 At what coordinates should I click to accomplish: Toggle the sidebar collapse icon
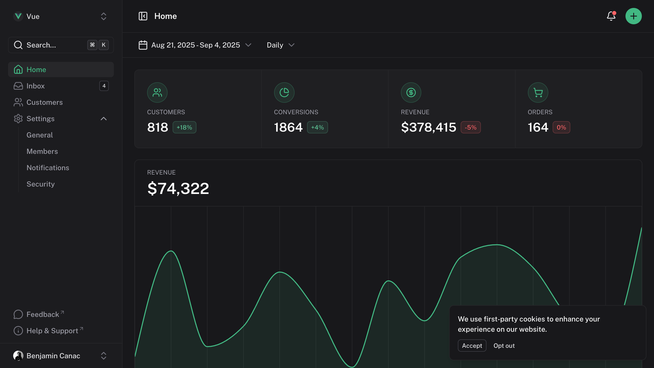click(143, 16)
